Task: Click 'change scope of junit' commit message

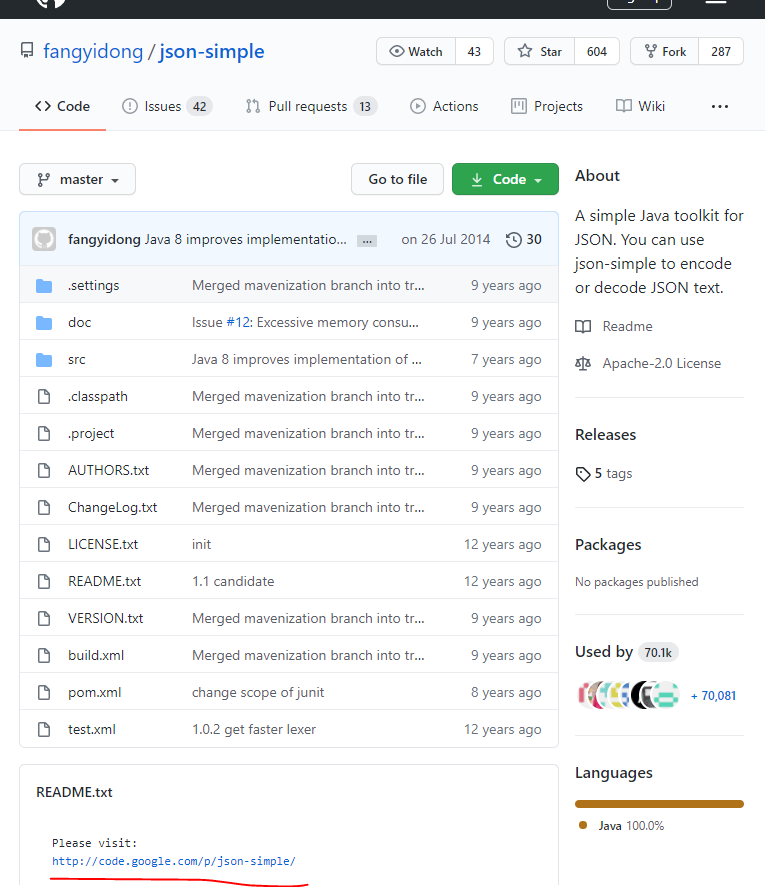Action: click(258, 692)
